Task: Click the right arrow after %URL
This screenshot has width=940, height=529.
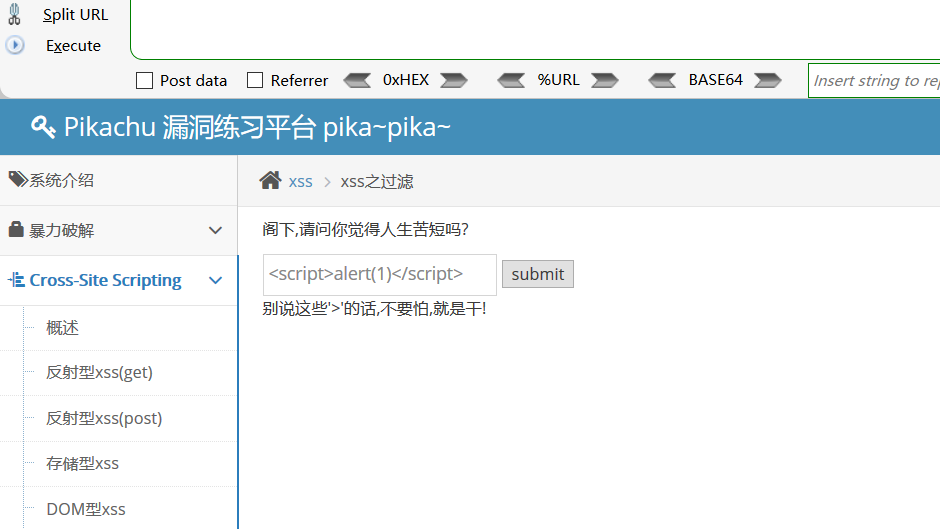Action: point(604,80)
